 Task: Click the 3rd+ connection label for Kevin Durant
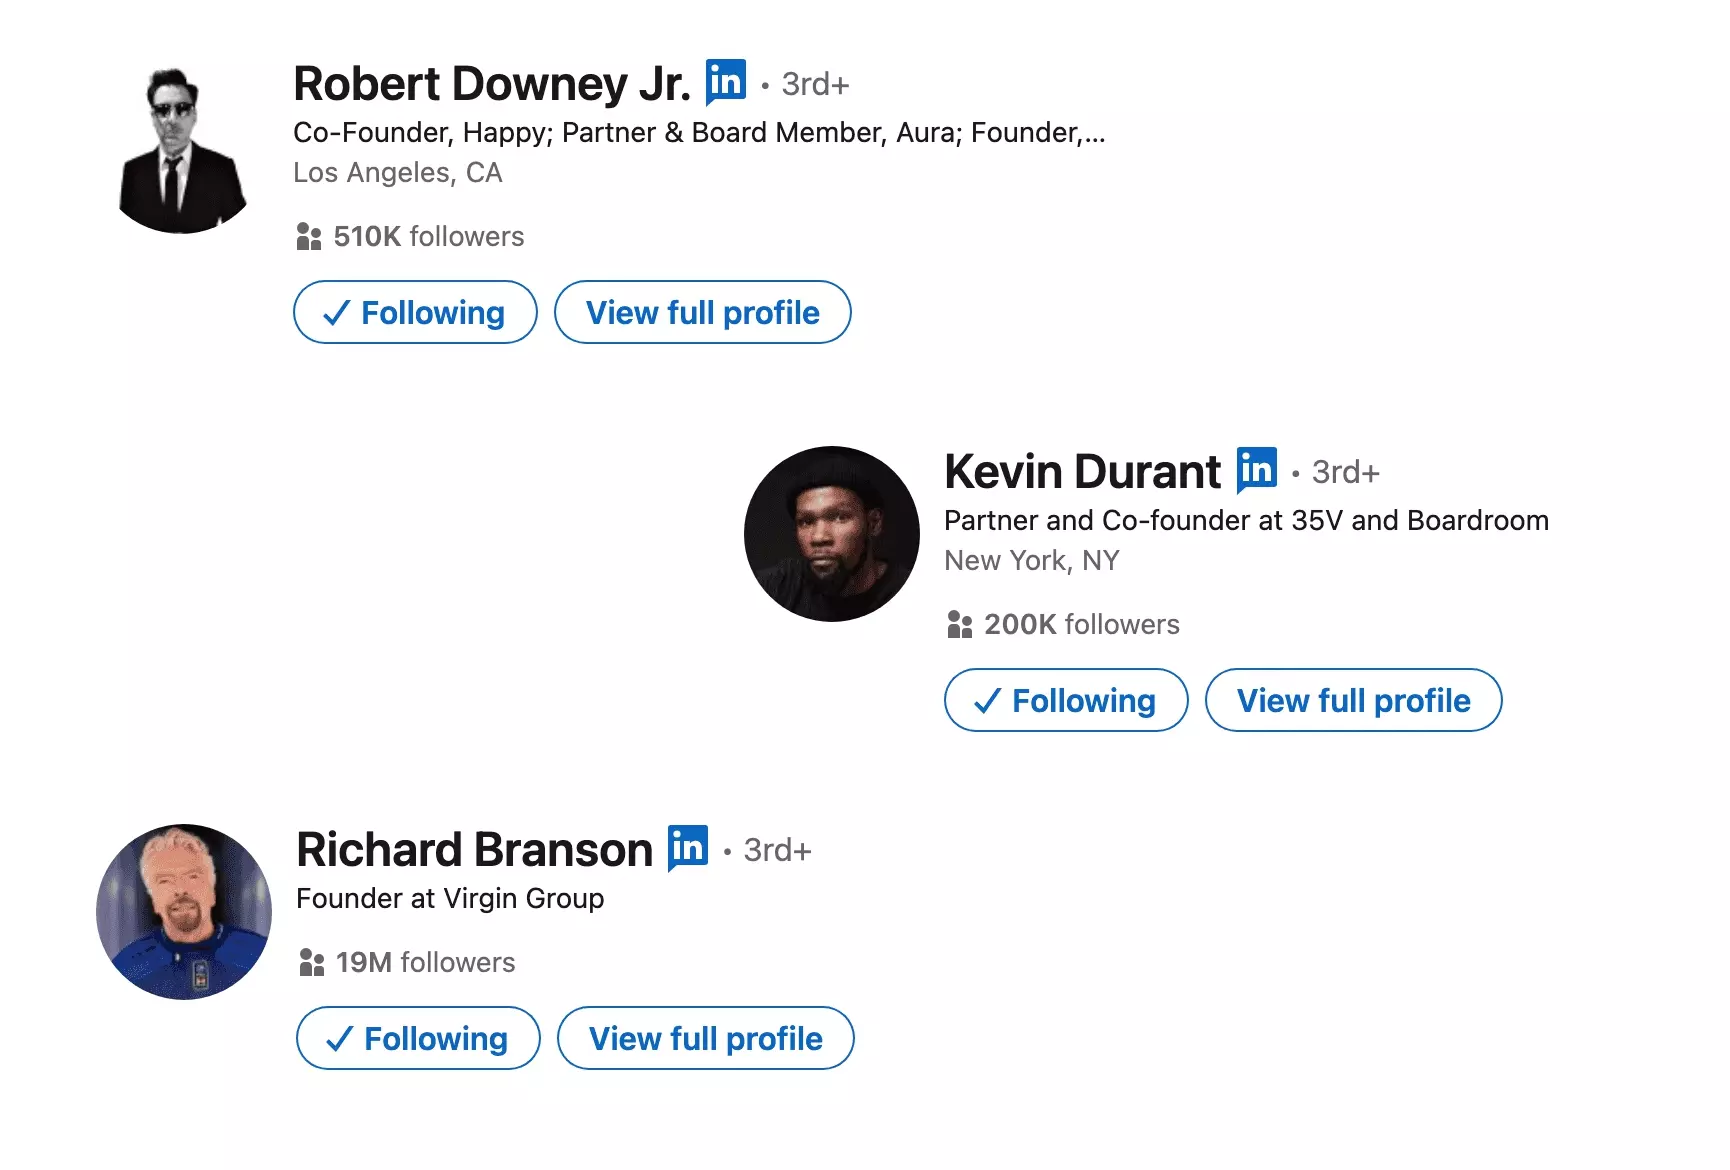(1345, 471)
